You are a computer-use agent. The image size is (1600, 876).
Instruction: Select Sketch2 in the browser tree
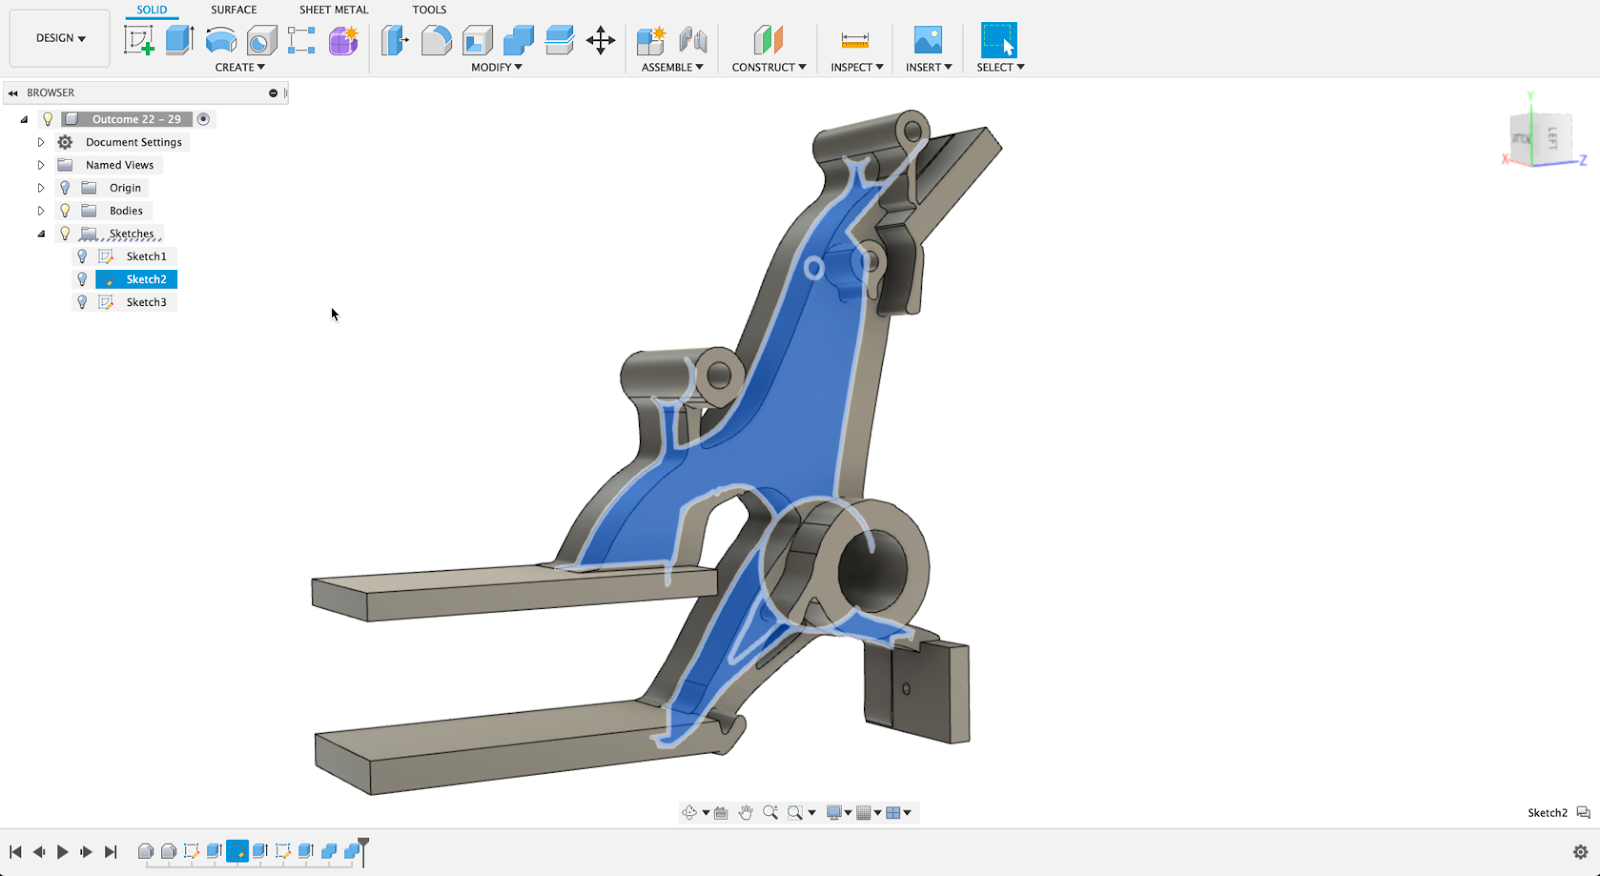146,280
